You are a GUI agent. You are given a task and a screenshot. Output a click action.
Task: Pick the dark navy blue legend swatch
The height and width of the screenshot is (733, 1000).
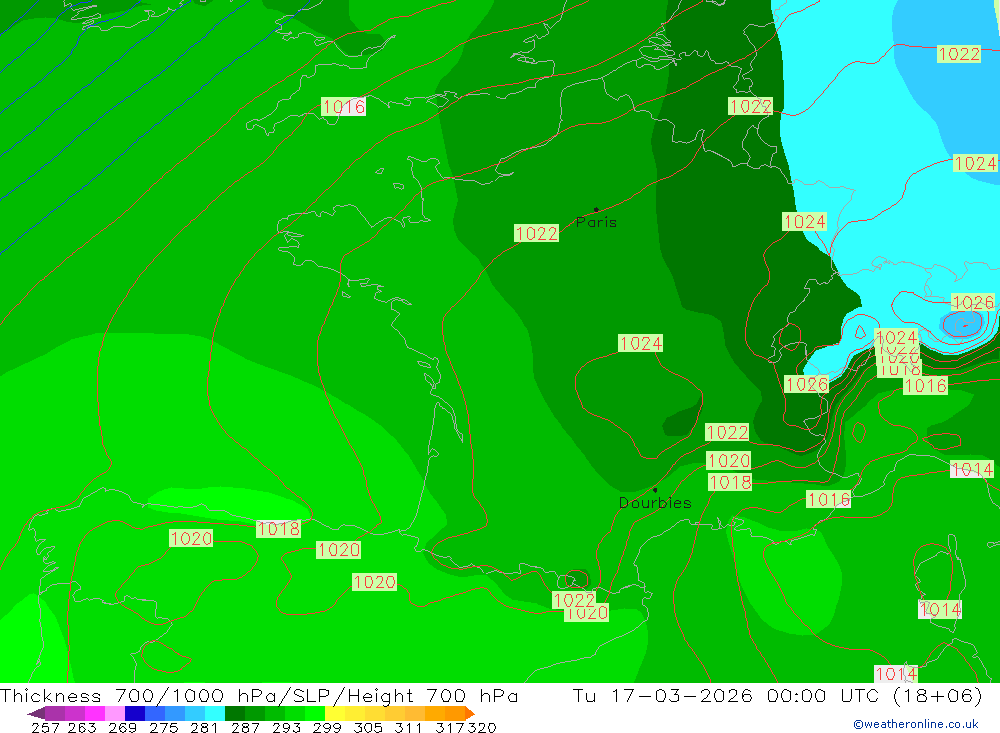coord(135,713)
